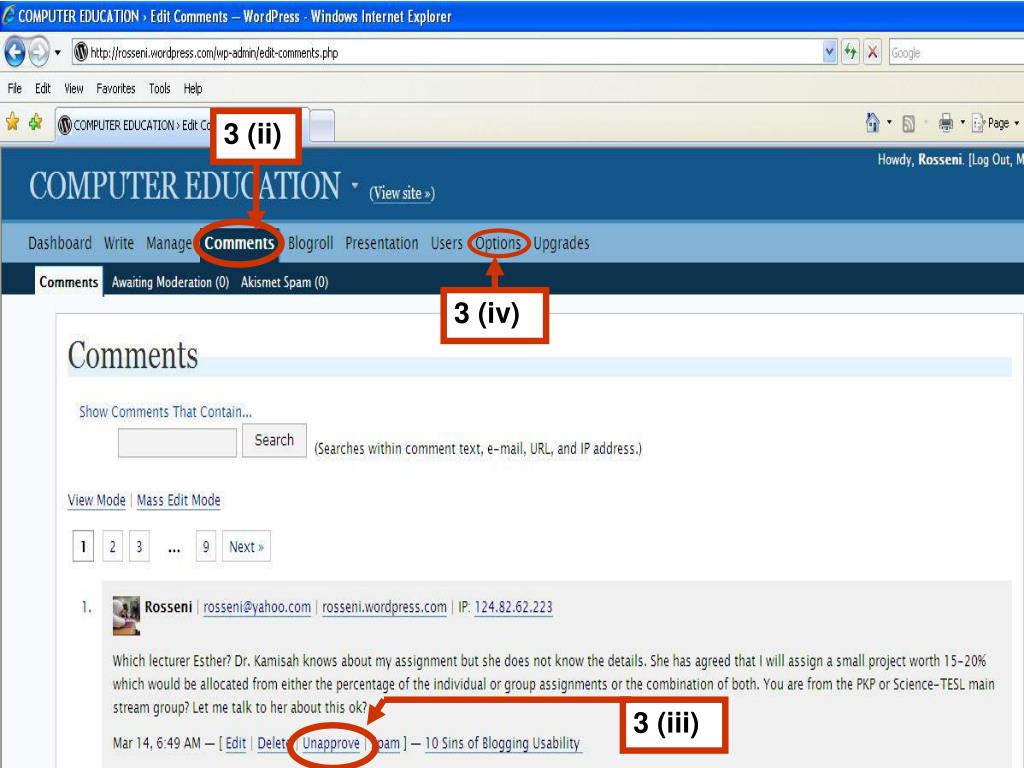The width and height of the screenshot is (1024, 768).
Task: Click the Next » pagination link
Action: (x=246, y=546)
